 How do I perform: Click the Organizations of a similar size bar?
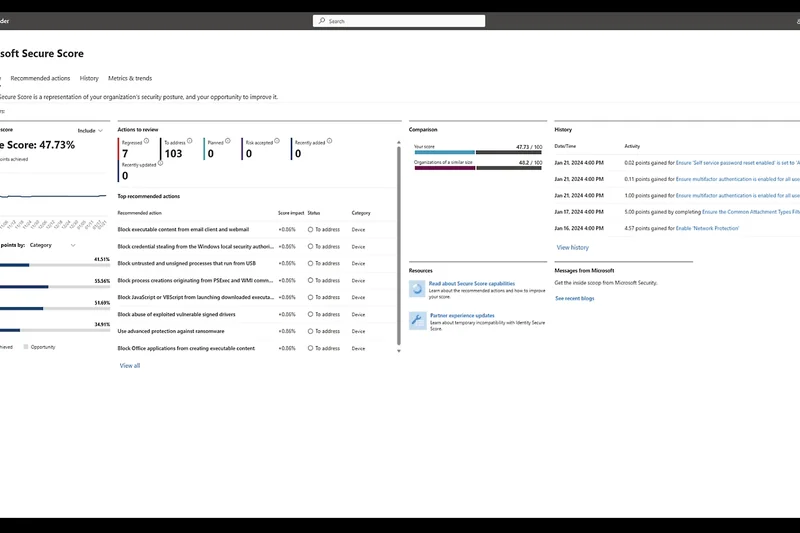pyautogui.click(x=478, y=168)
